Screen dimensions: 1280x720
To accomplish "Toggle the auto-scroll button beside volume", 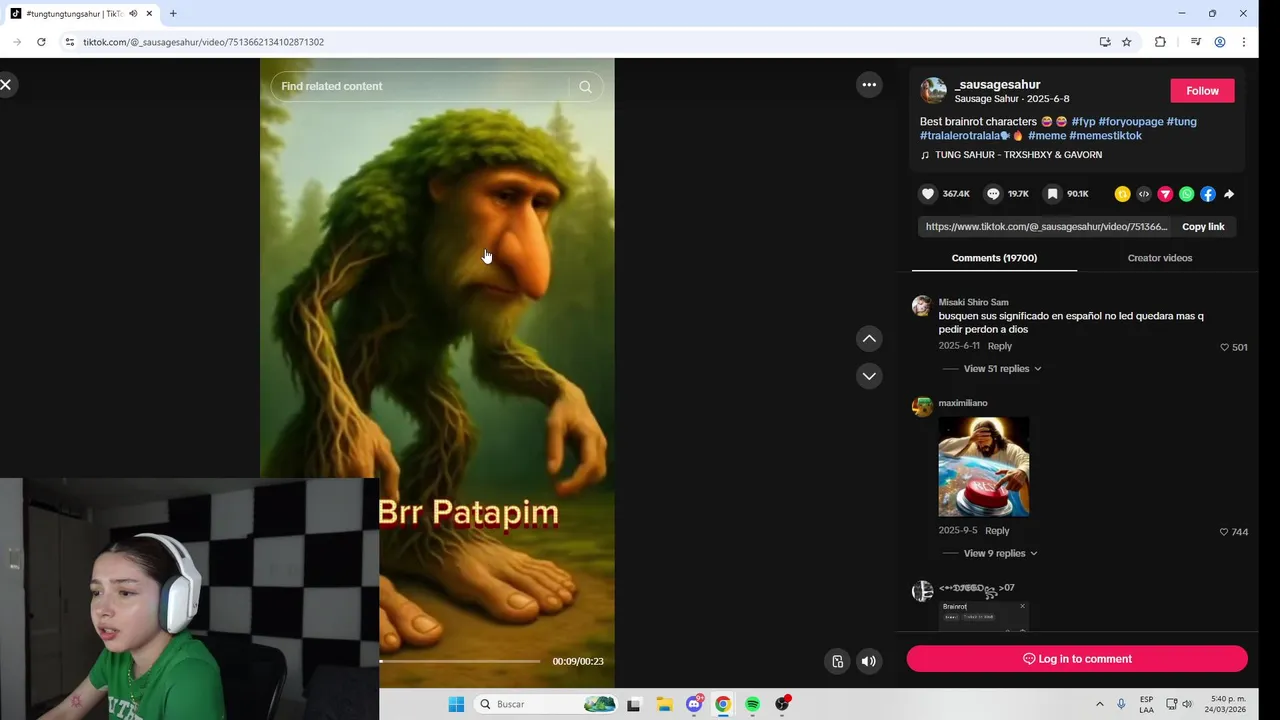I will click(x=838, y=661).
